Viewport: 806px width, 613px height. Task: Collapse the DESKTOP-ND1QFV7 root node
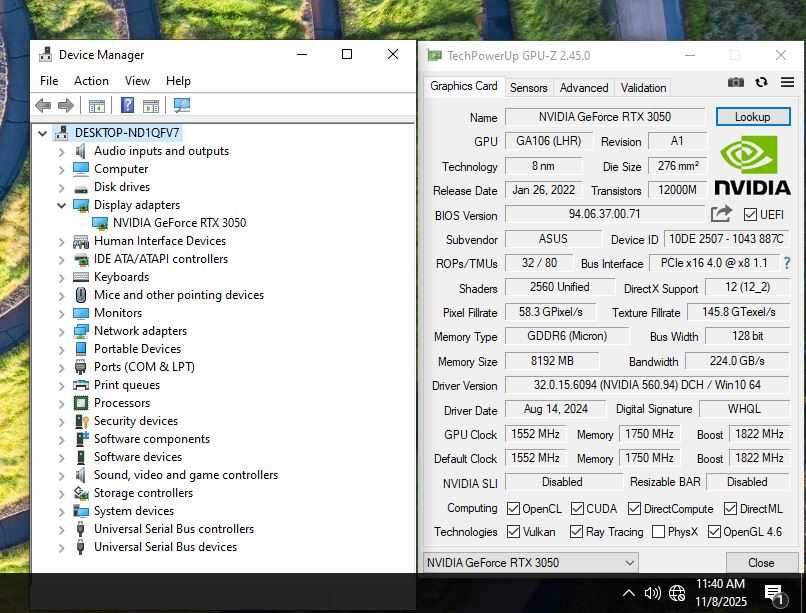click(x=43, y=134)
